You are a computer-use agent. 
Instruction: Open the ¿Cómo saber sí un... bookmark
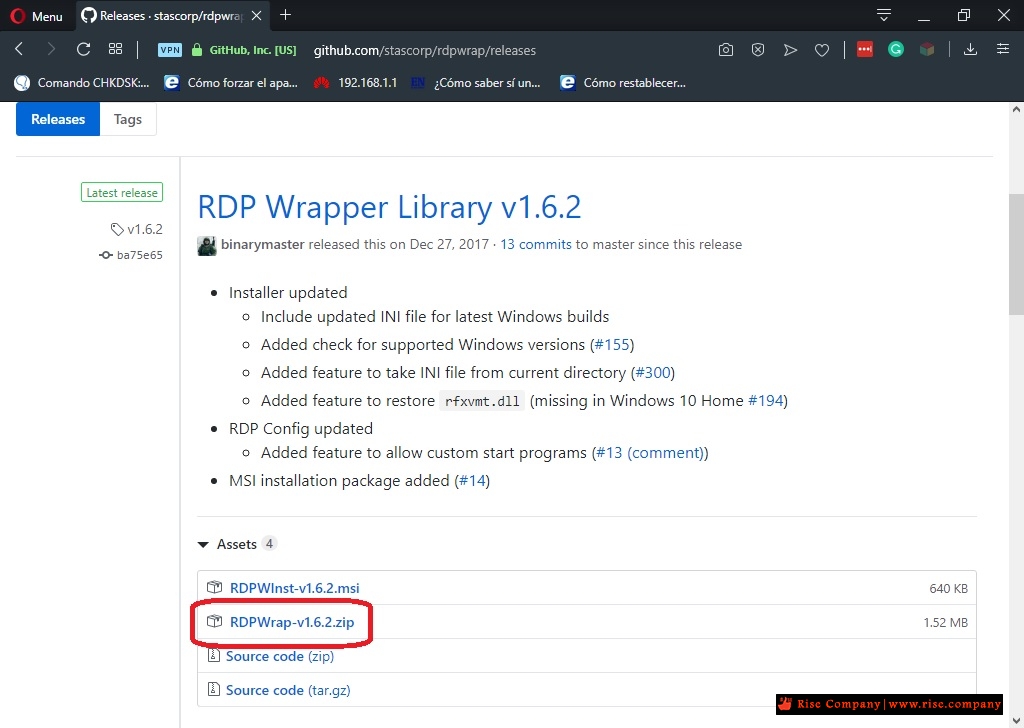click(x=475, y=83)
